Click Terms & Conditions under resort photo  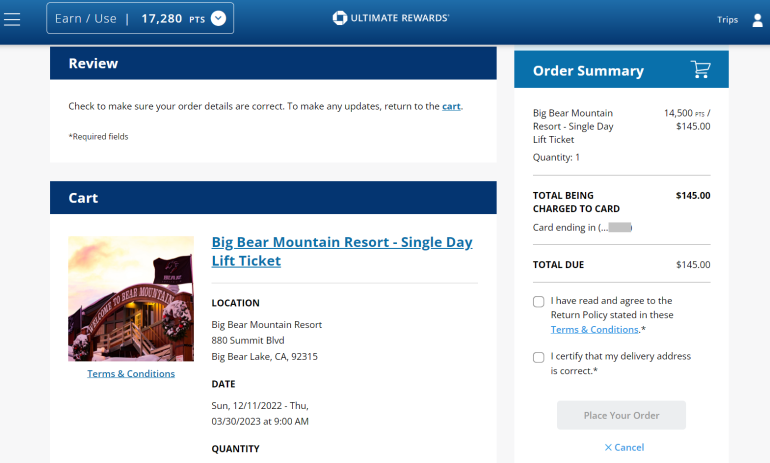131,374
